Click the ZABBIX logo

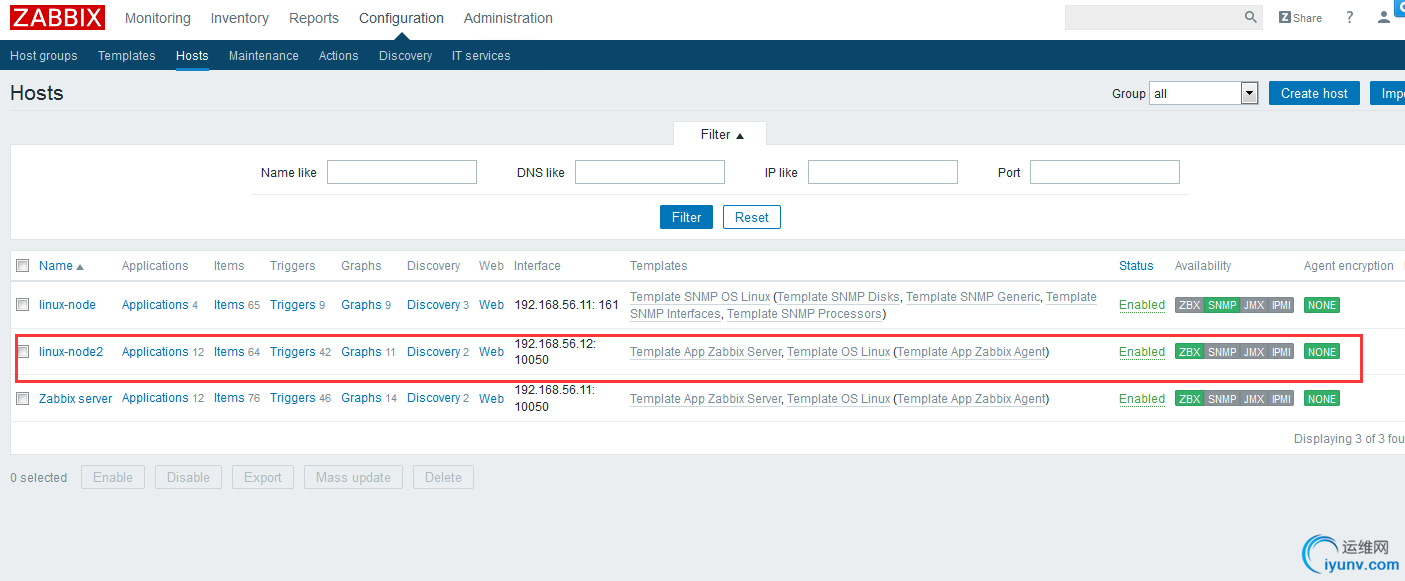pos(57,18)
